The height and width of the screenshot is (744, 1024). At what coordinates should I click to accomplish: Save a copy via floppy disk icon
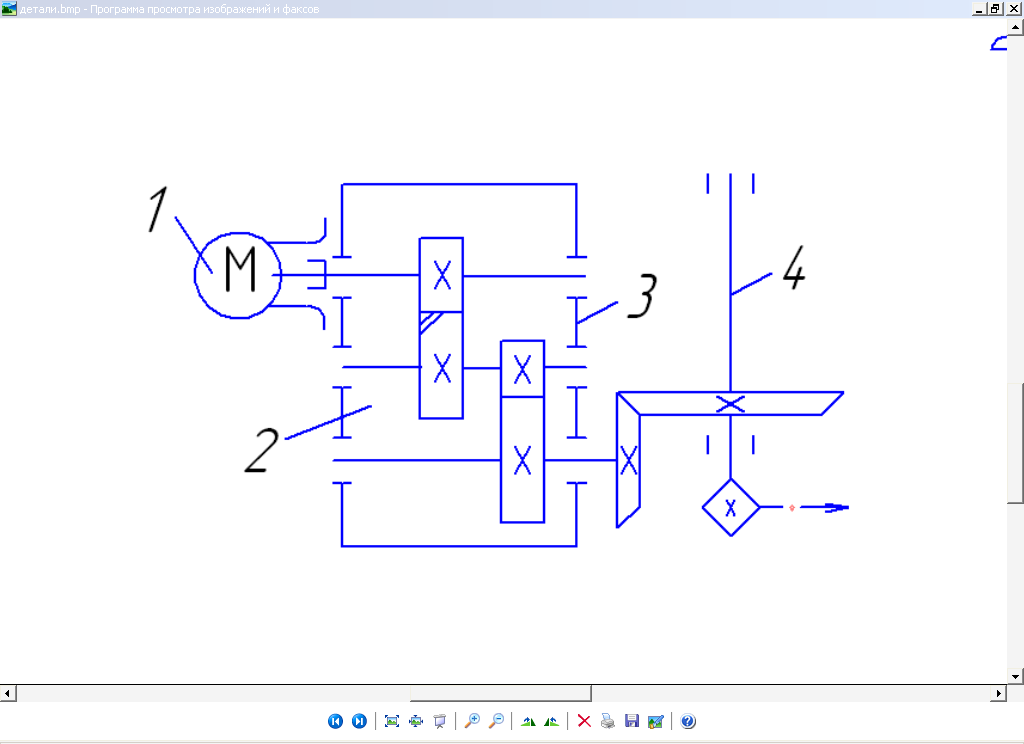point(631,721)
